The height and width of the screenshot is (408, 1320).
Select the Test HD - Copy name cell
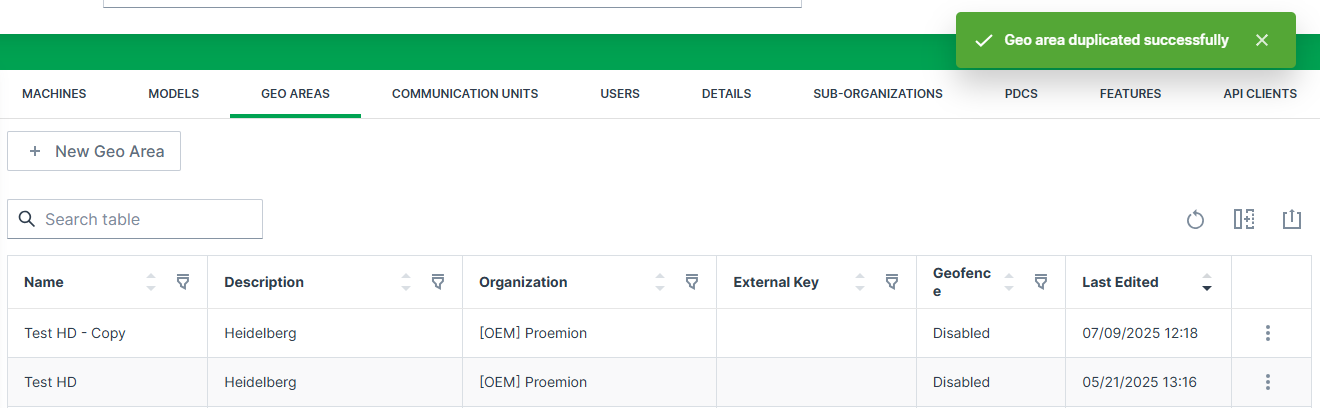tap(75, 333)
